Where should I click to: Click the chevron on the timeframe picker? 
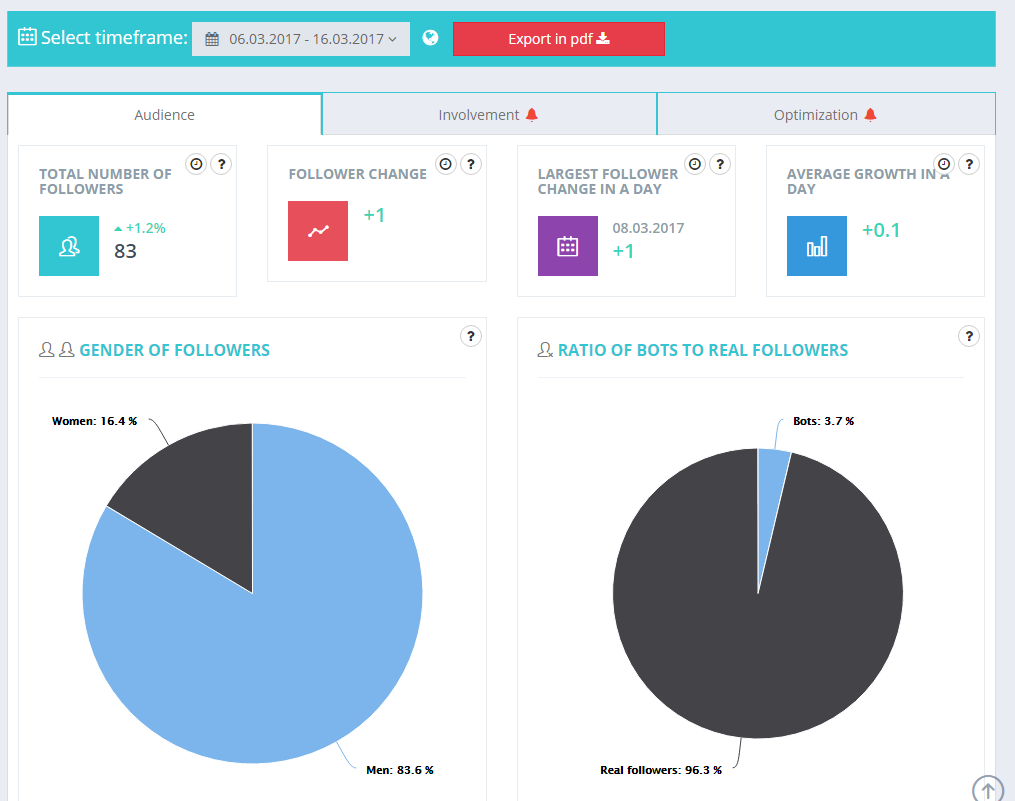point(393,38)
